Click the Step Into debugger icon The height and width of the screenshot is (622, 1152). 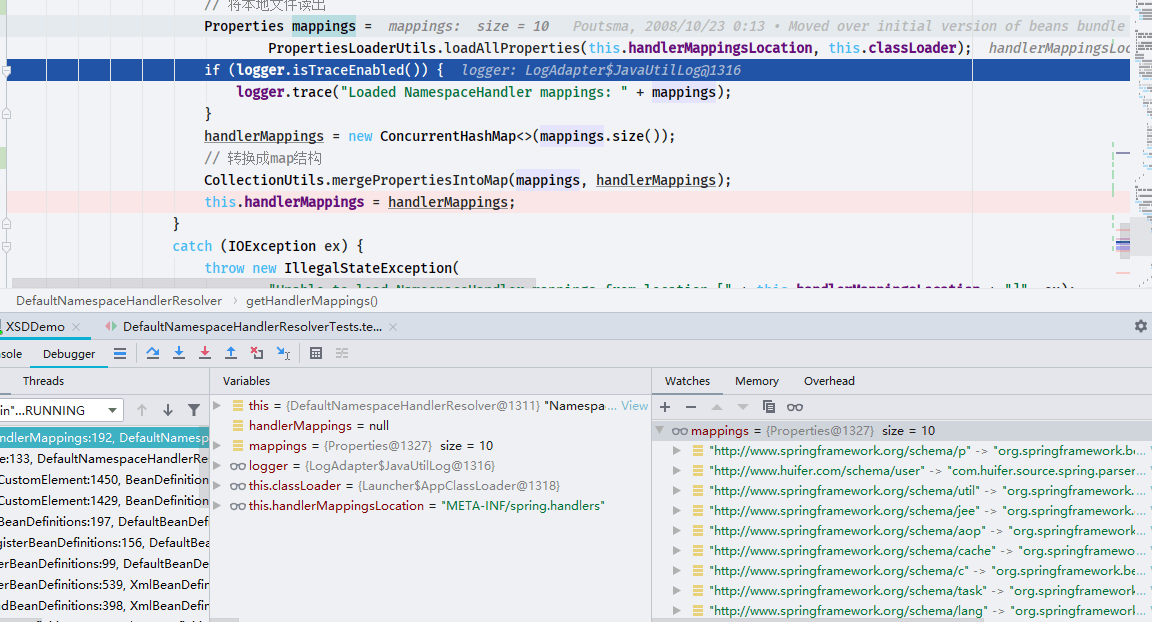[x=179, y=353]
